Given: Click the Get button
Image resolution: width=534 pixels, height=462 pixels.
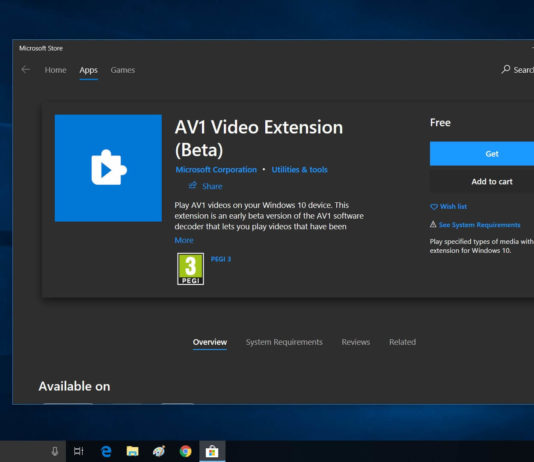Looking at the screenshot, I should pyautogui.click(x=482, y=154).
